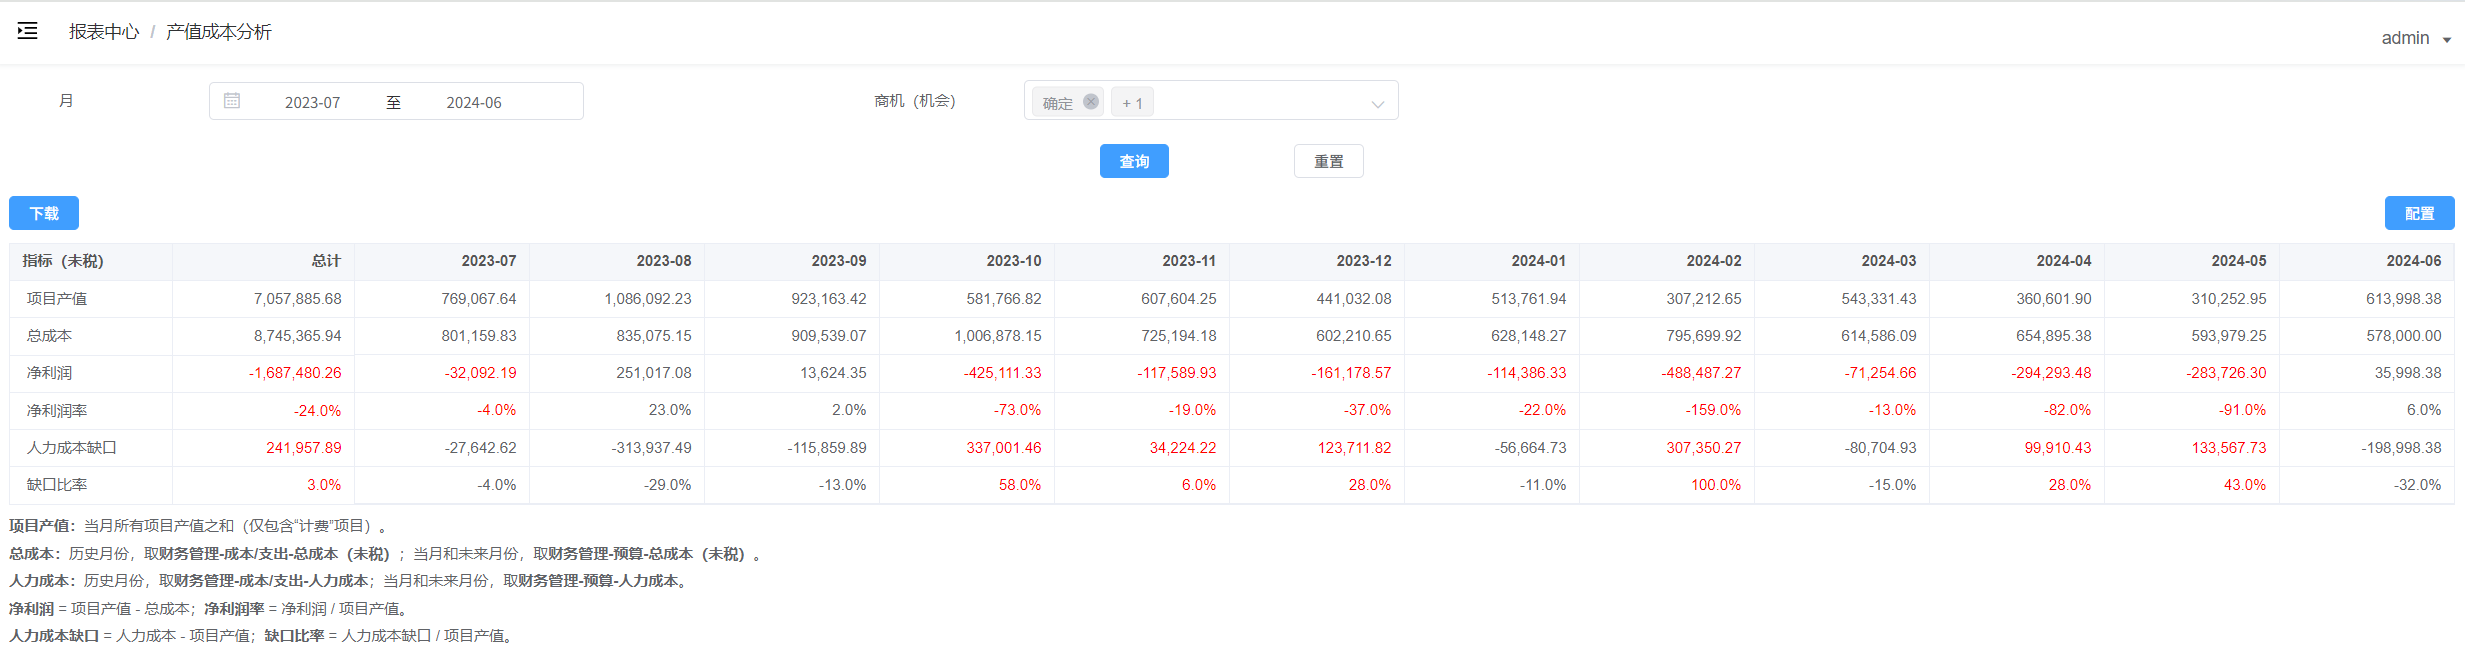The height and width of the screenshot is (653, 2465).
Task: Select the 总计 column header
Action: coord(263,261)
